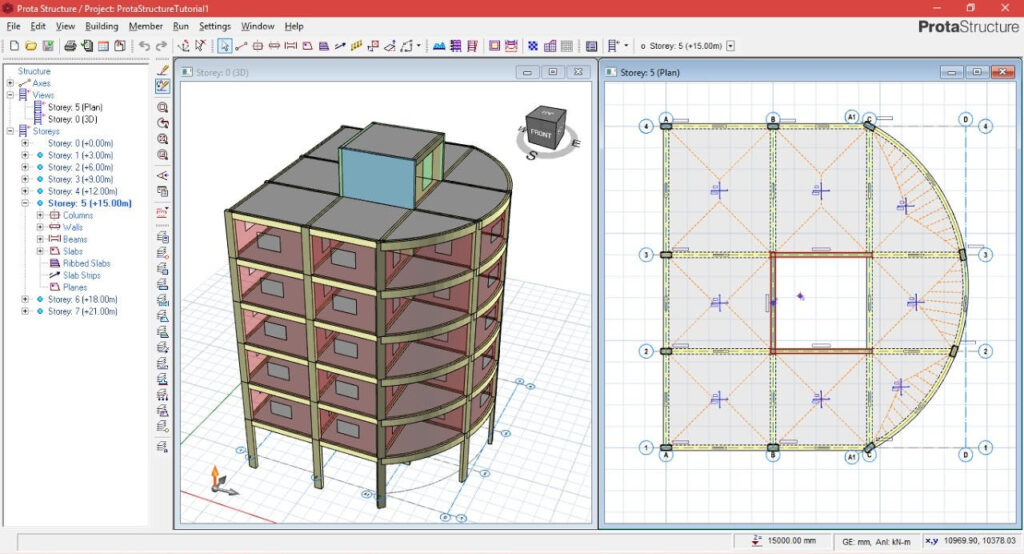Open the Member menu
The image size is (1024, 554).
(146, 26)
